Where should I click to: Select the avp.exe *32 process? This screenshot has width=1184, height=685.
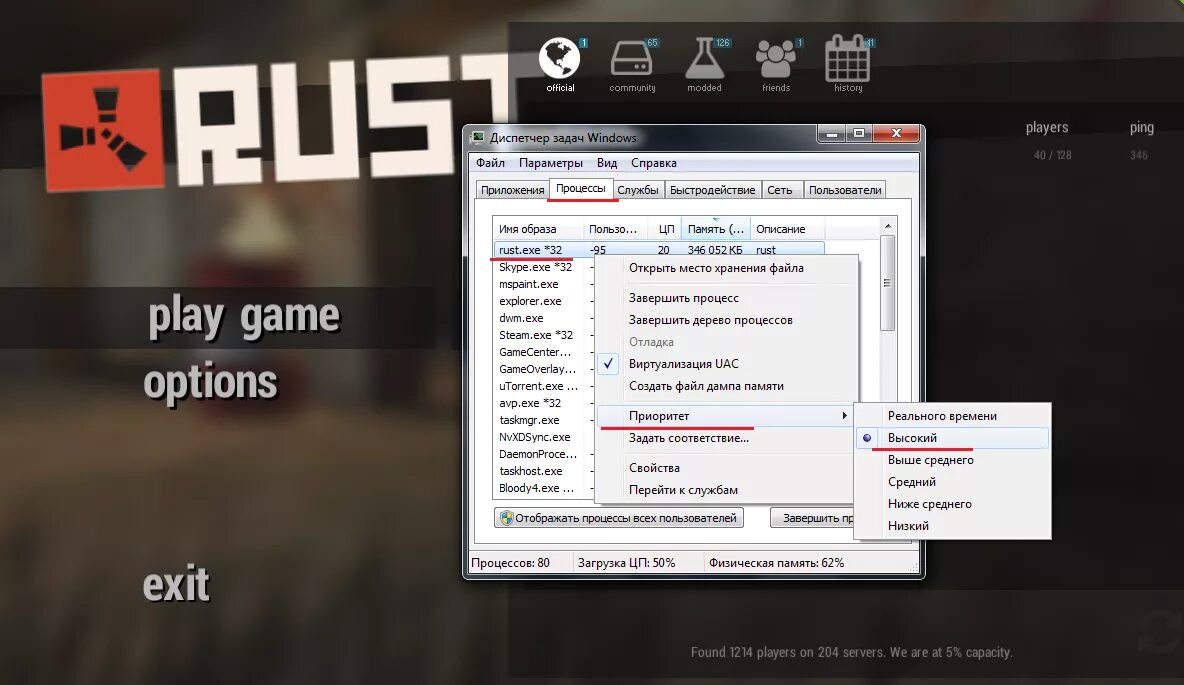530,403
